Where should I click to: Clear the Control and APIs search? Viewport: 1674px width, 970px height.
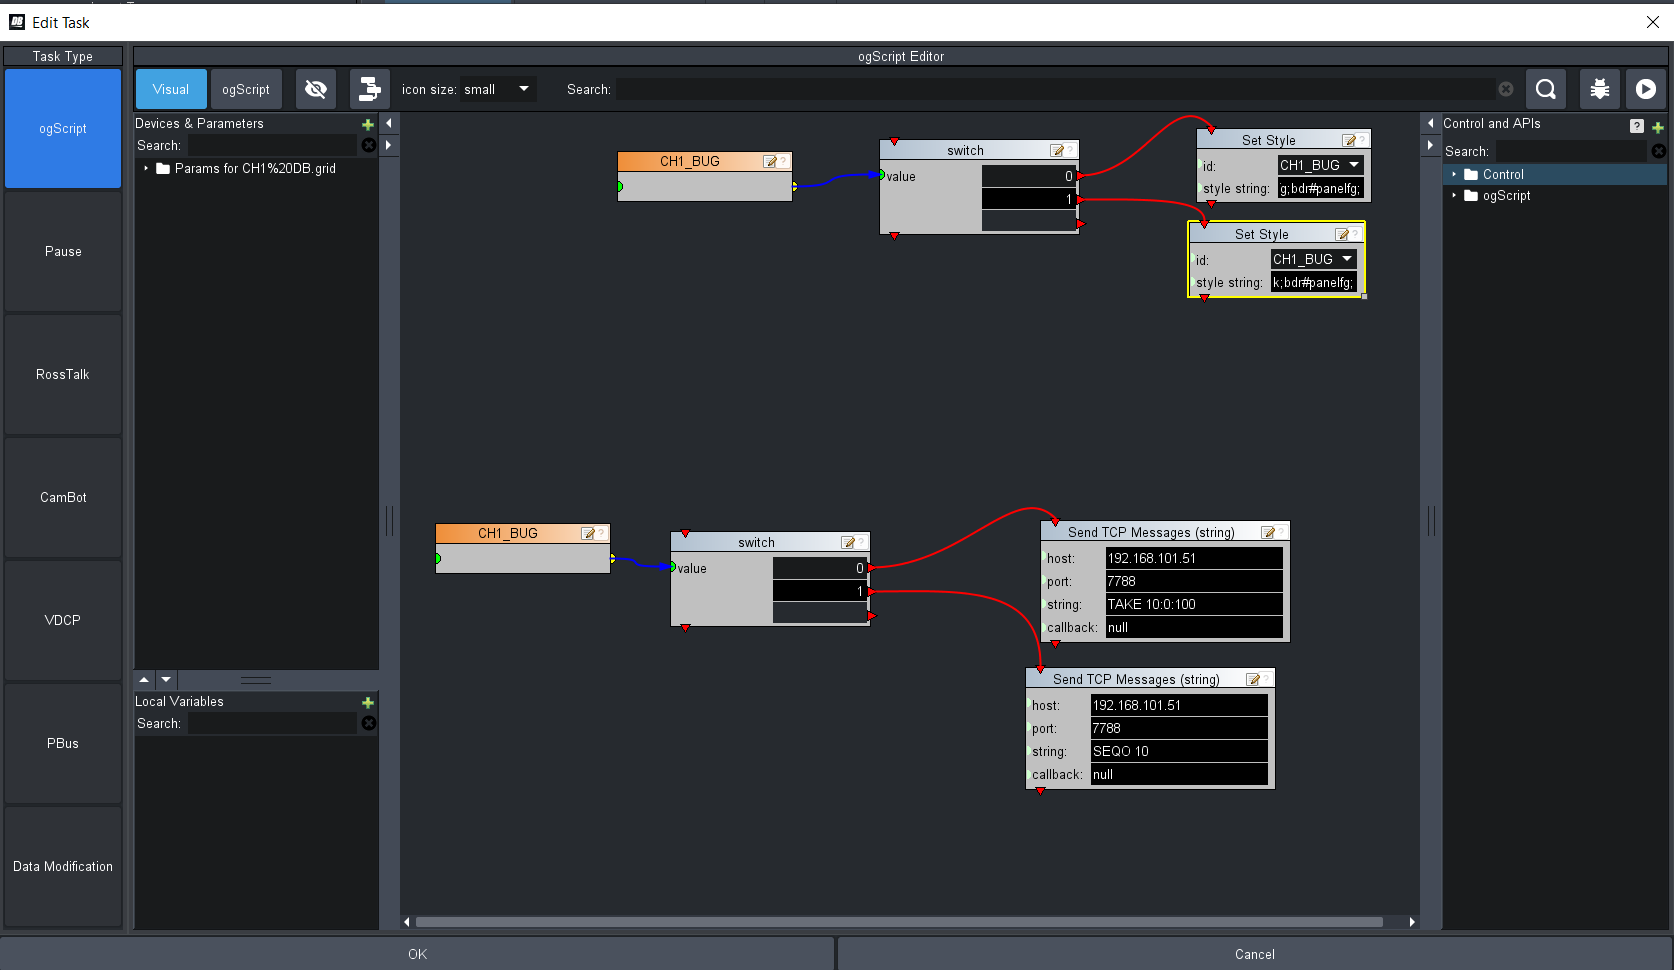[x=1658, y=151]
